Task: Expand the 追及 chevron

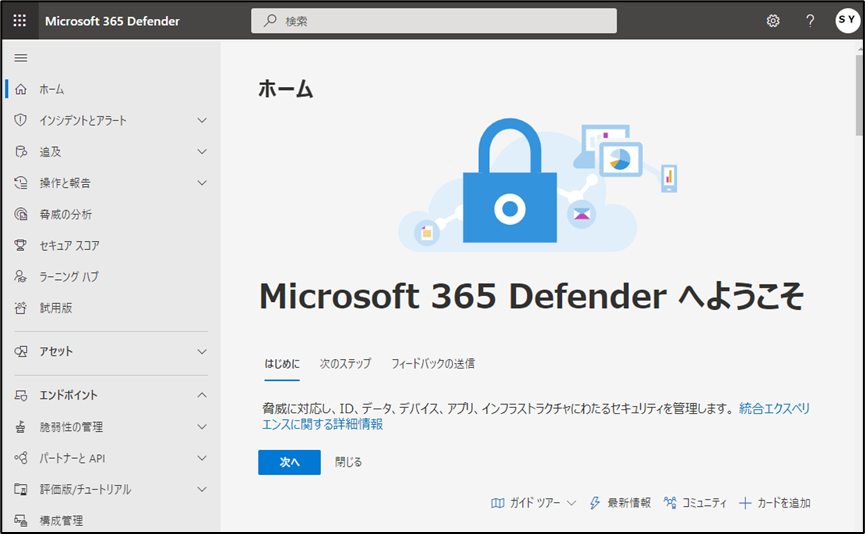Action: 202,152
